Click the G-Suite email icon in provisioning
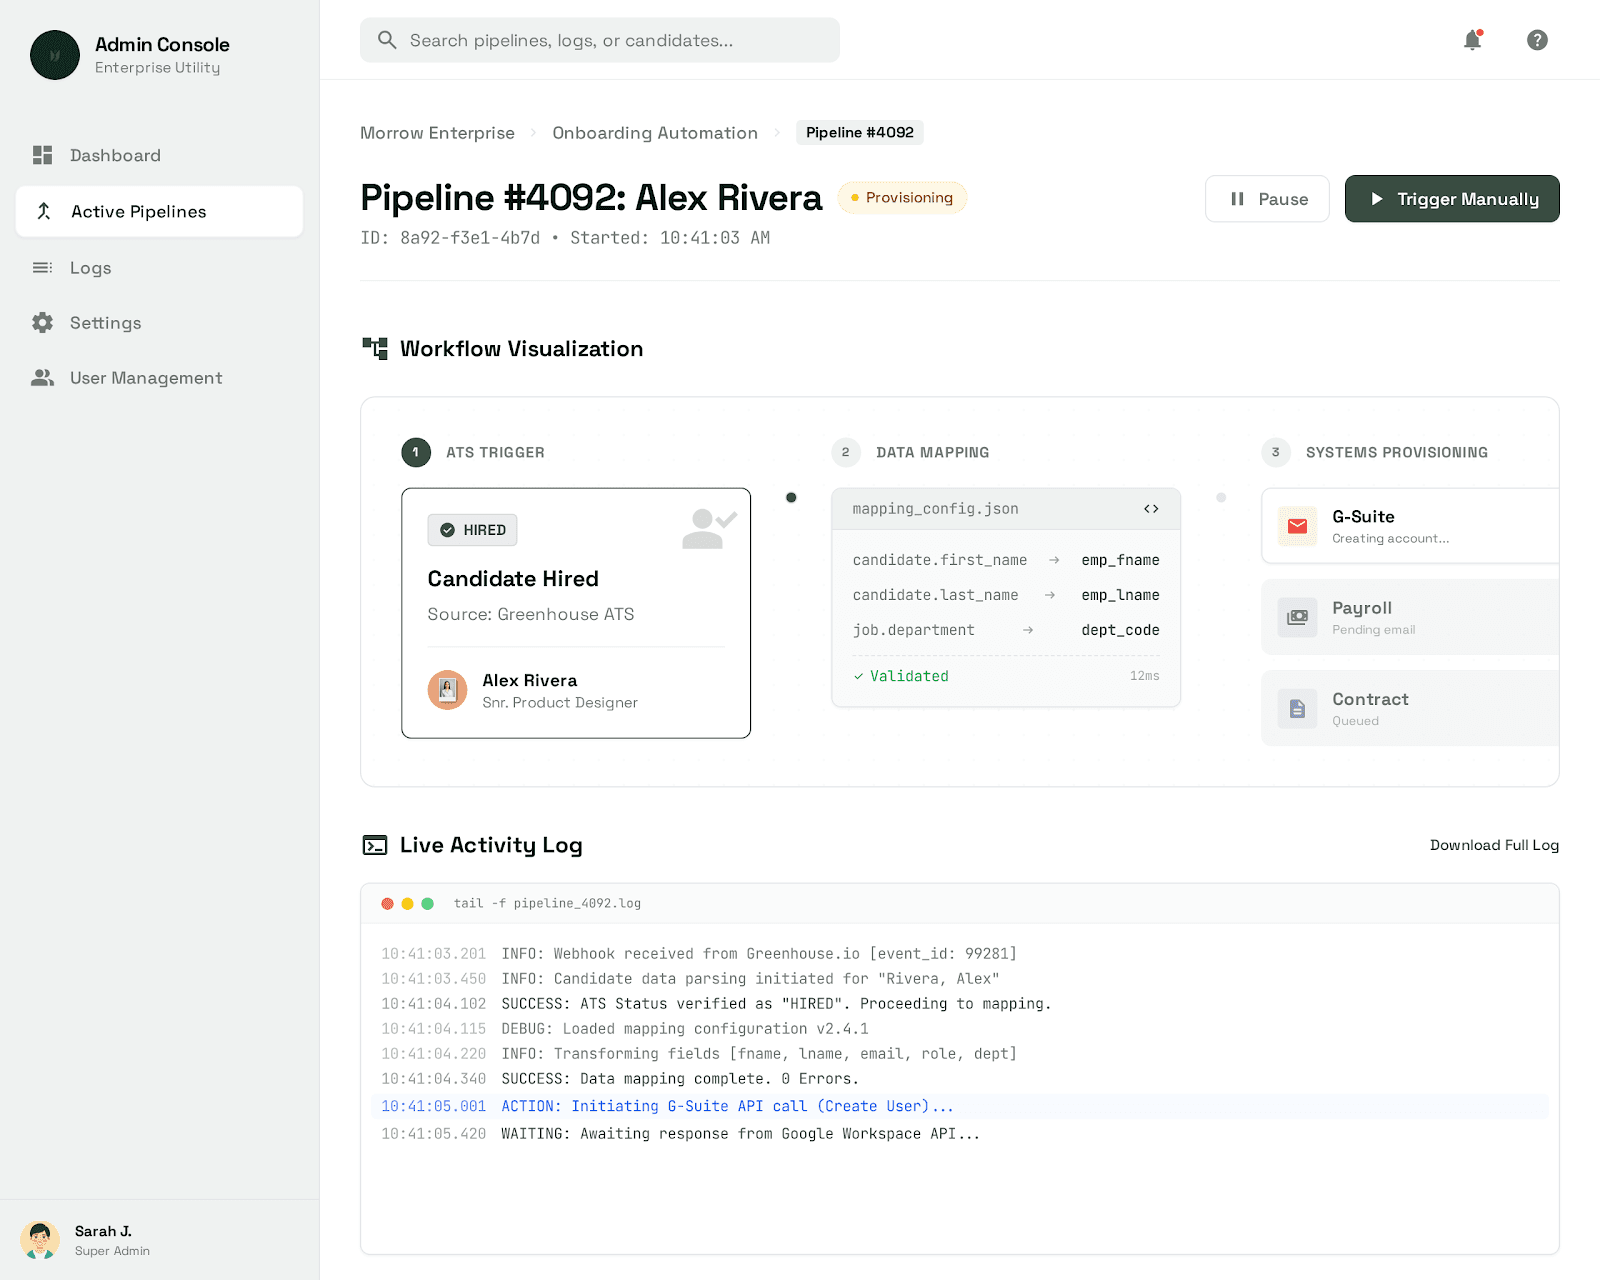 pos(1297,526)
